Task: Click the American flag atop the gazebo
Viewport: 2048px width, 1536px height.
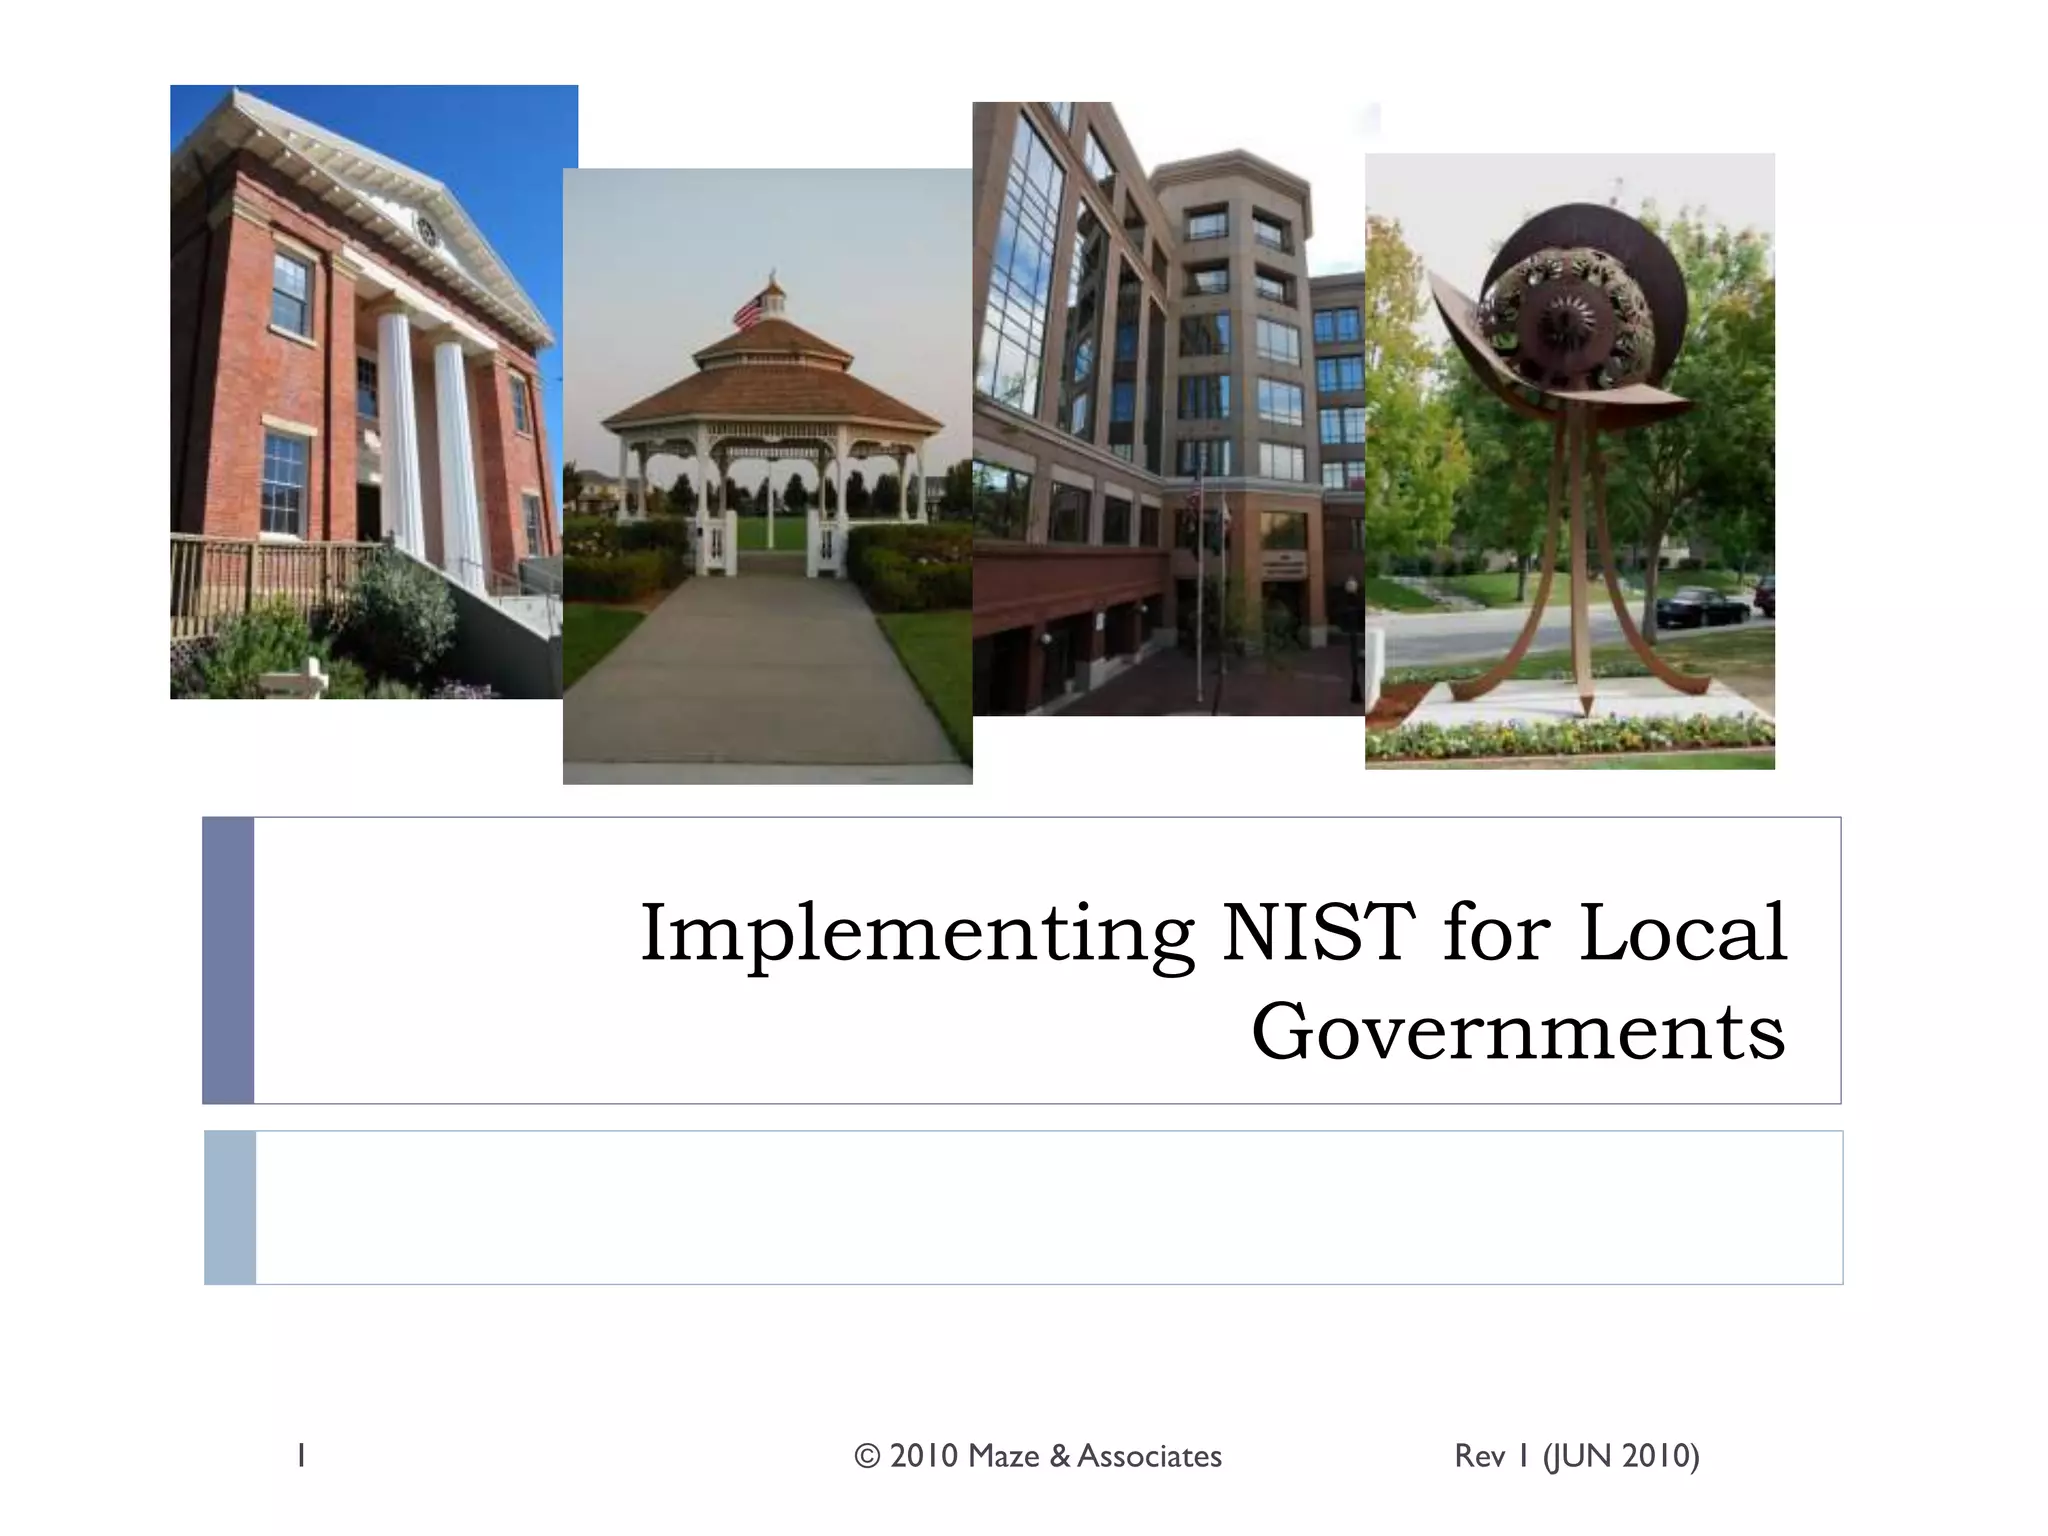Action: click(x=749, y=308)
